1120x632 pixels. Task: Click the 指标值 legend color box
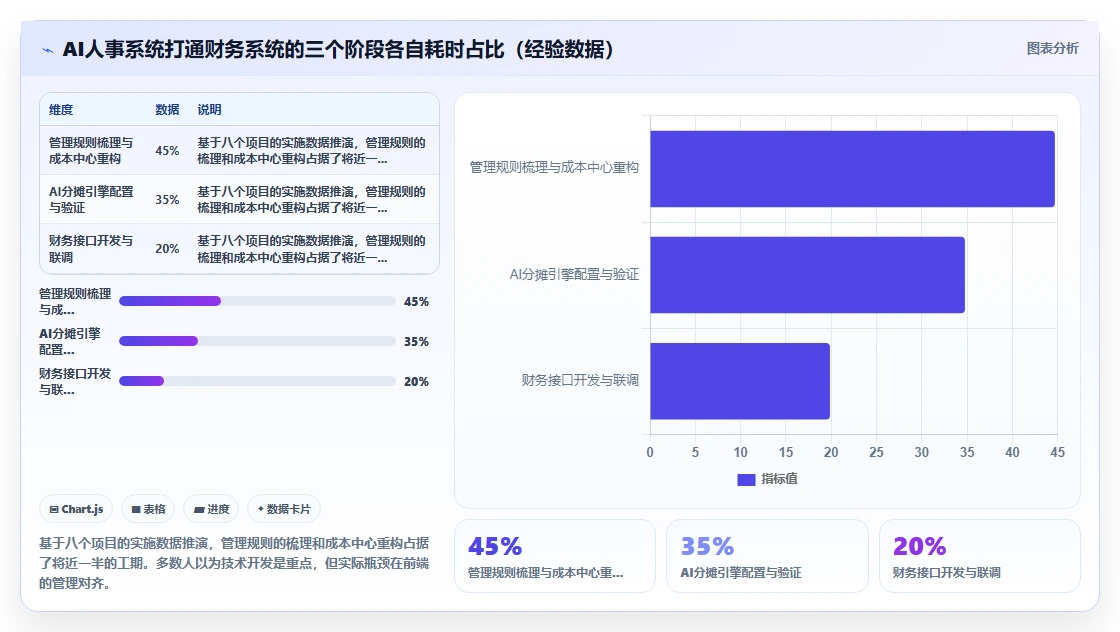point(746,480)
